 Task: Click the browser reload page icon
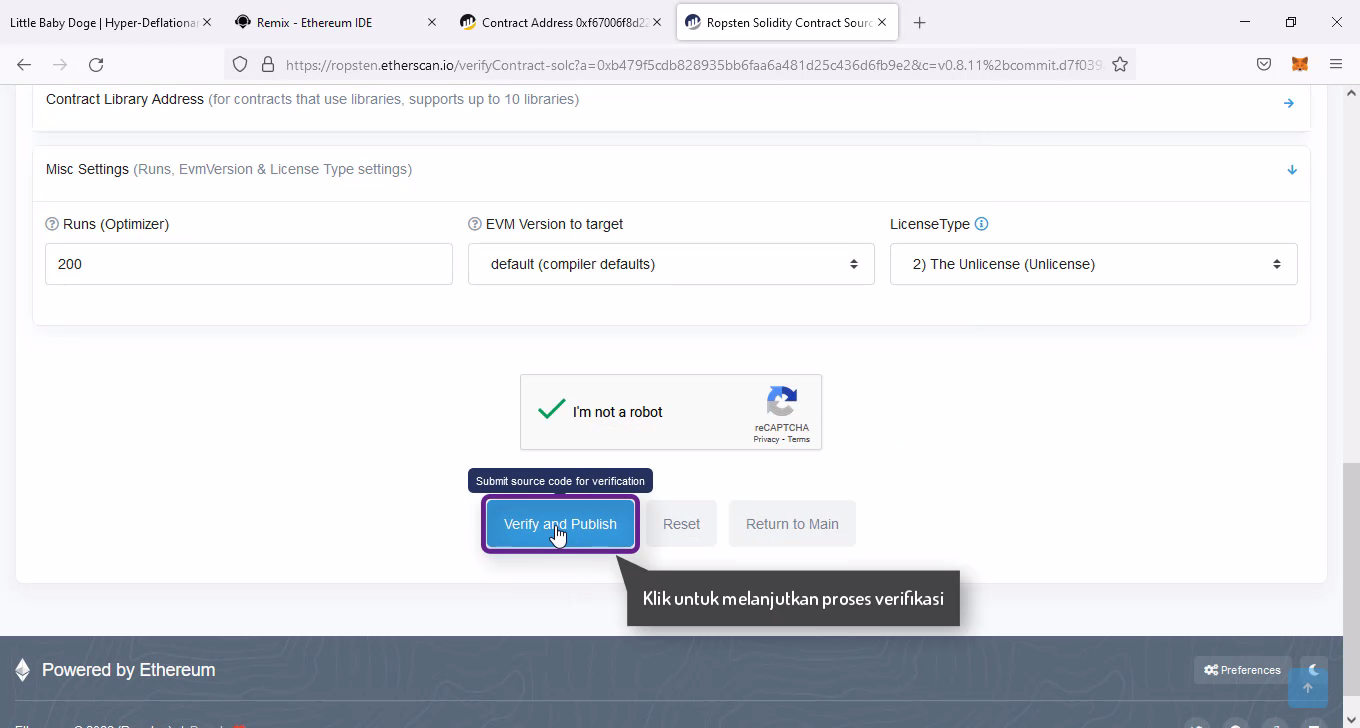(x=96, y=64)
